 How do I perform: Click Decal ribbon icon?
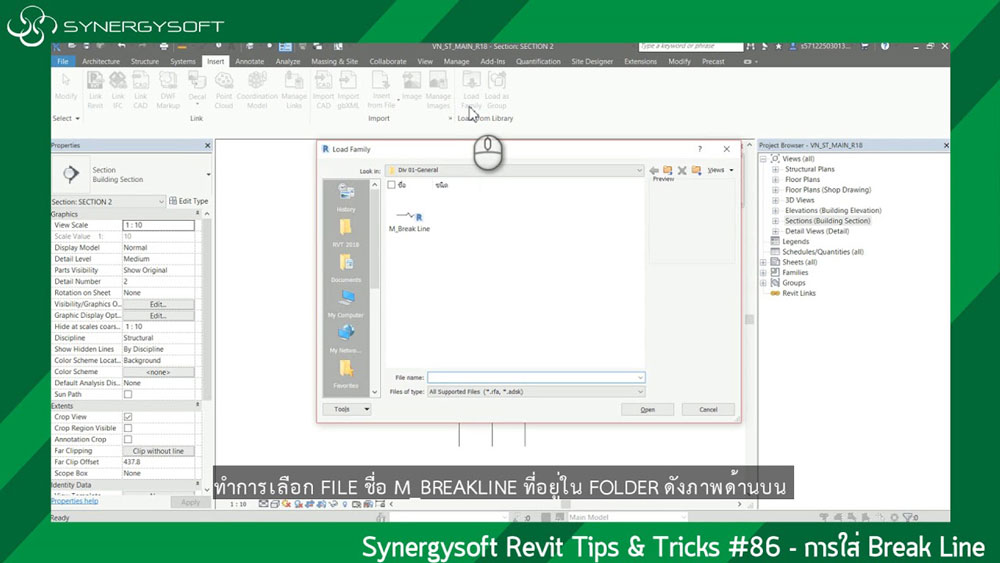pyautogui.click(x=197, y=89)
